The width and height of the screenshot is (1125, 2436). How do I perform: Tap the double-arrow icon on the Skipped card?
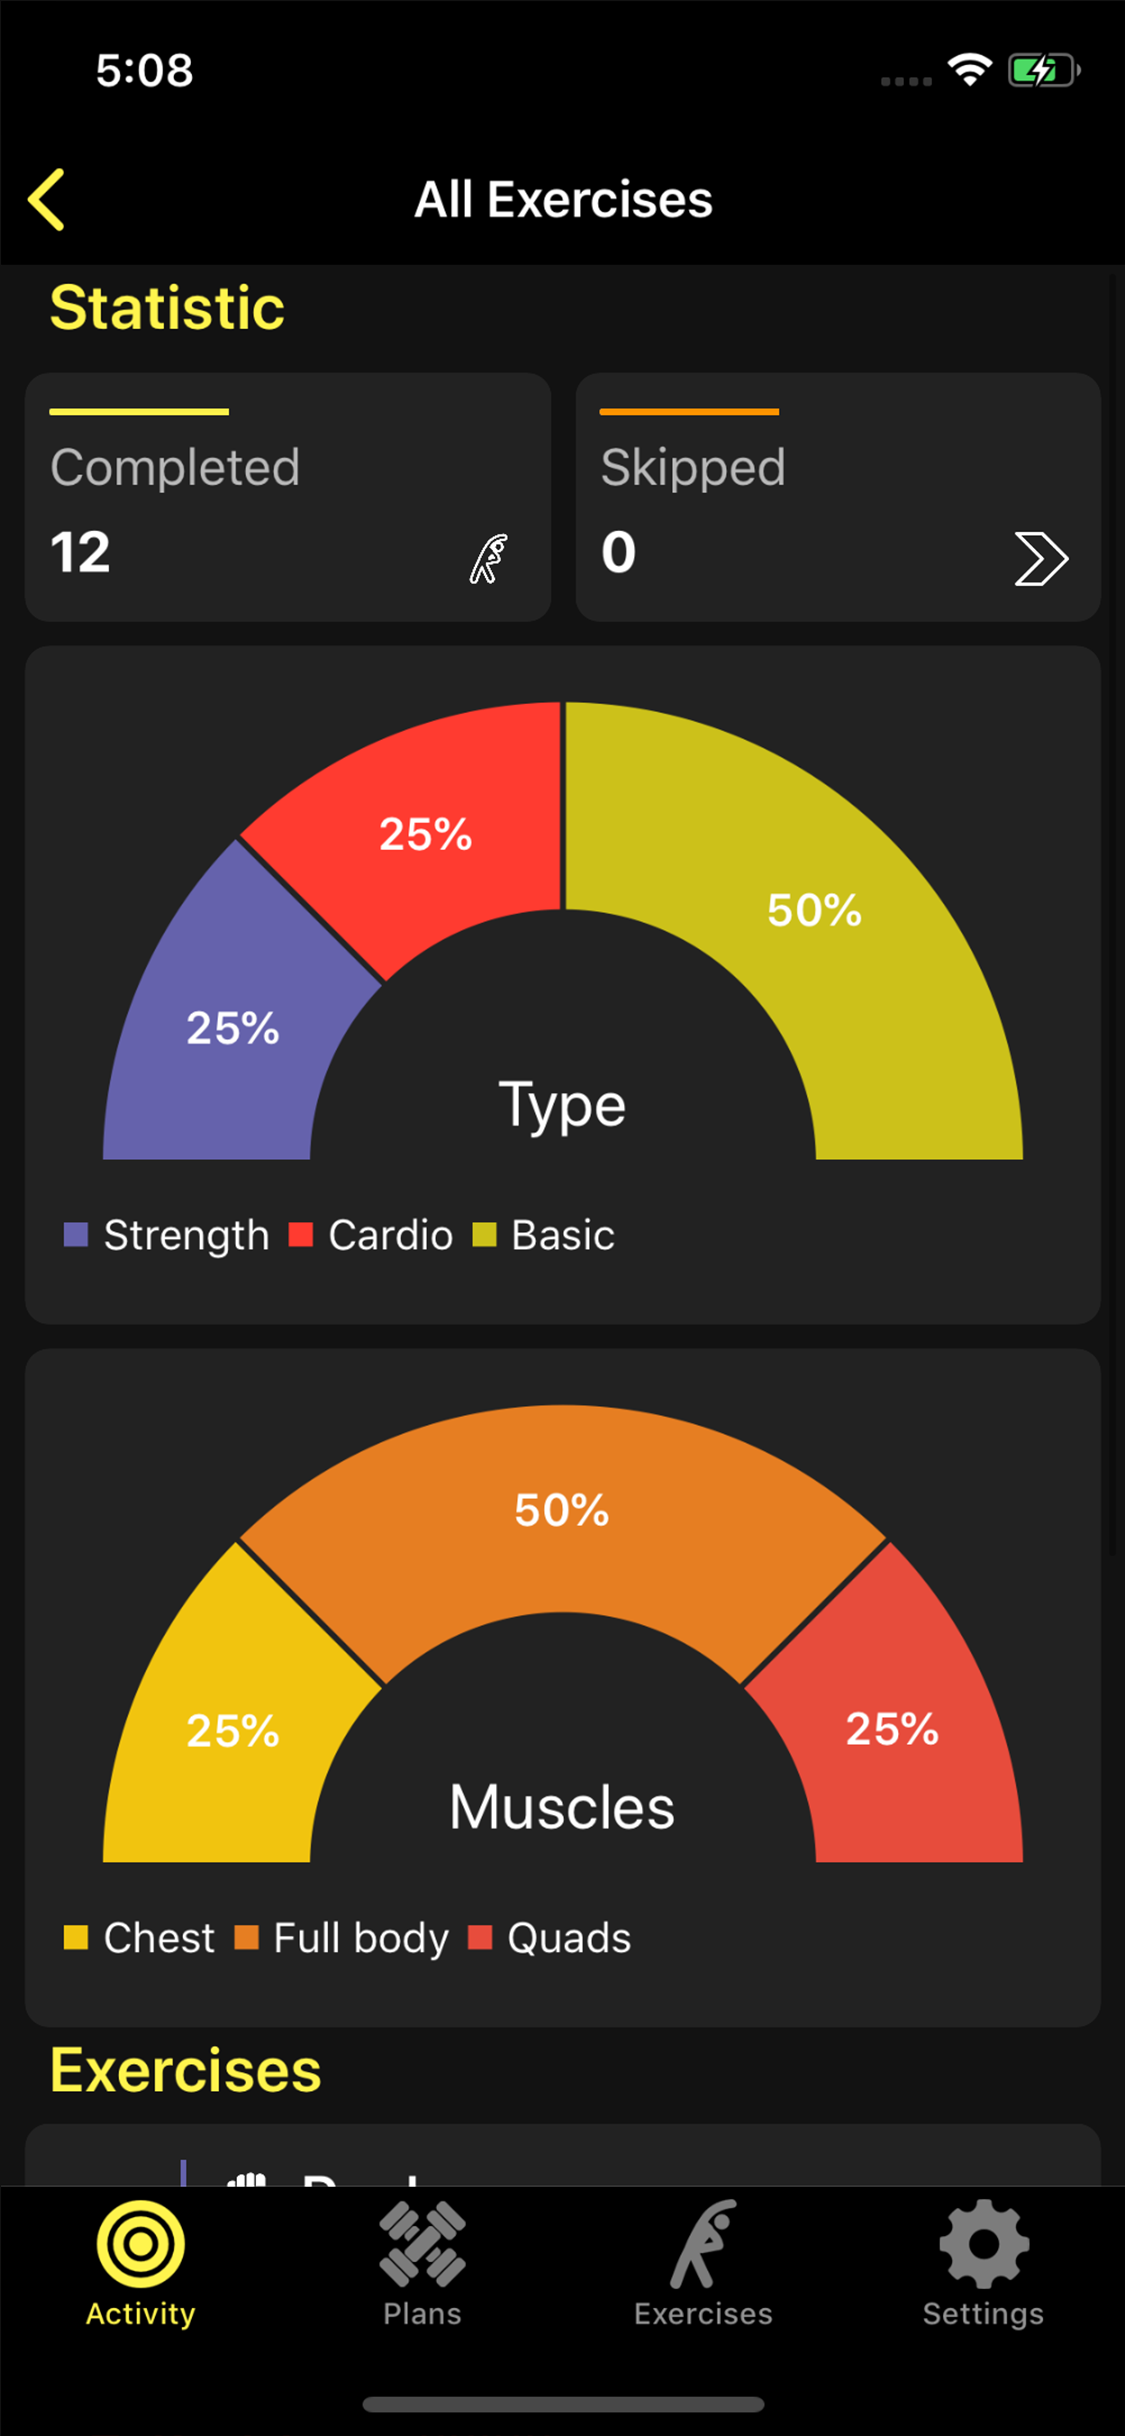[1040, 558]
